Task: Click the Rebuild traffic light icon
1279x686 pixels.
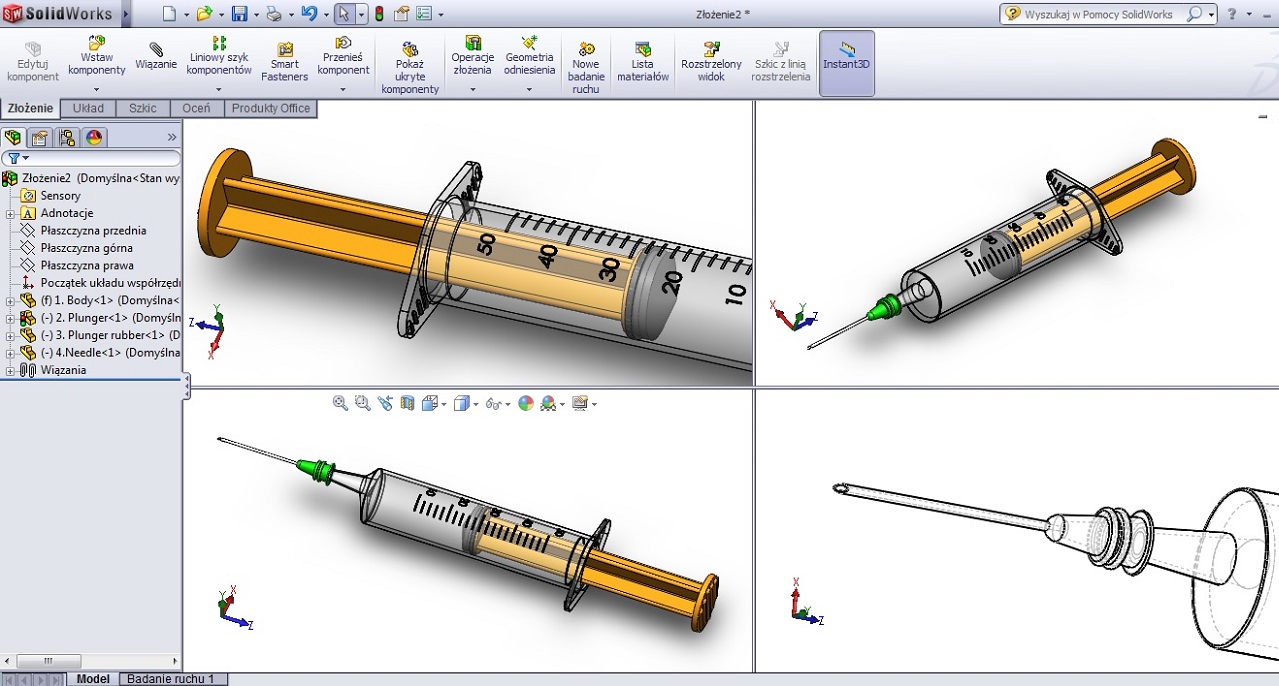Action: pos(379,14)
